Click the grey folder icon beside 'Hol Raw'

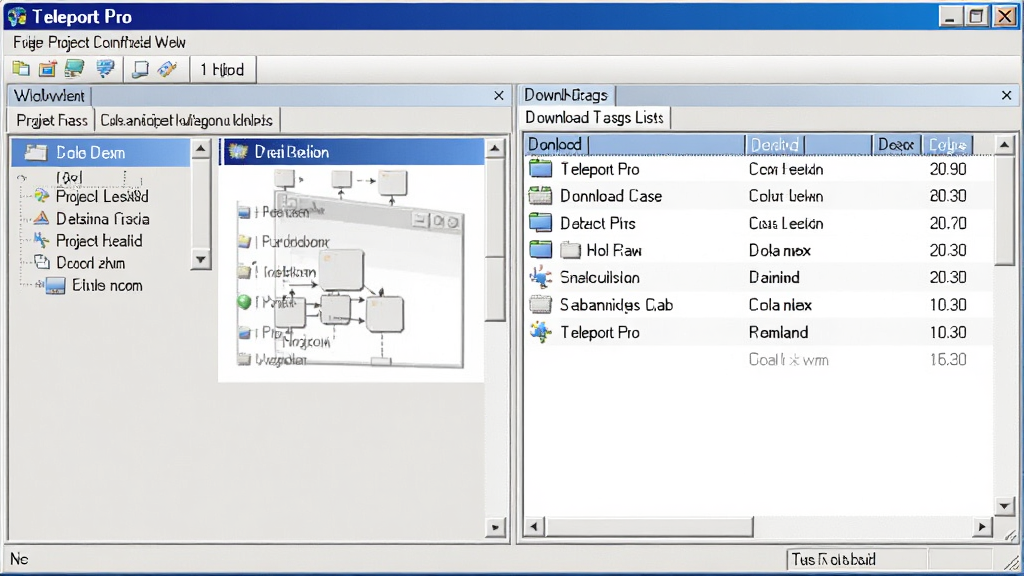coord(570,250)
